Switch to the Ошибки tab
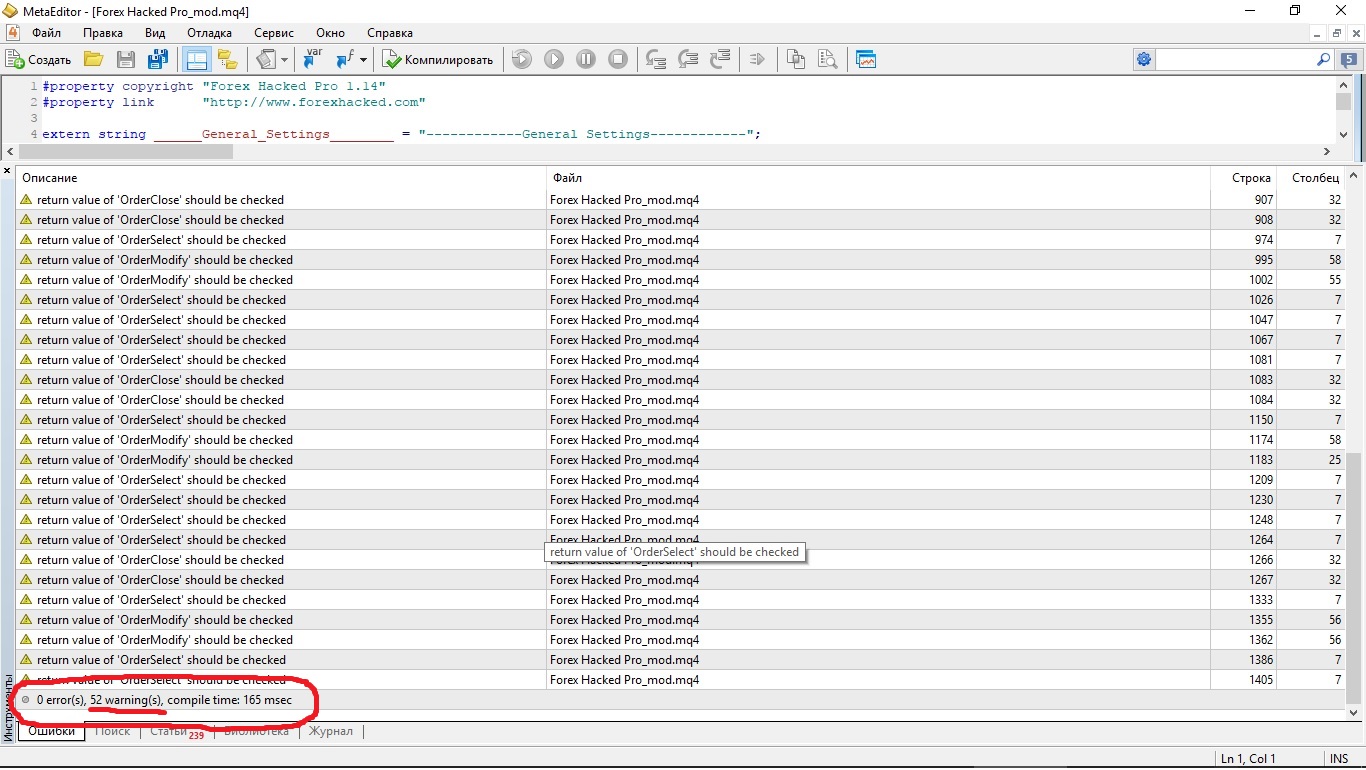Image resolution: width=1366 pixels, height=770 pixels. pyautogui.click(x=51, y=731)
